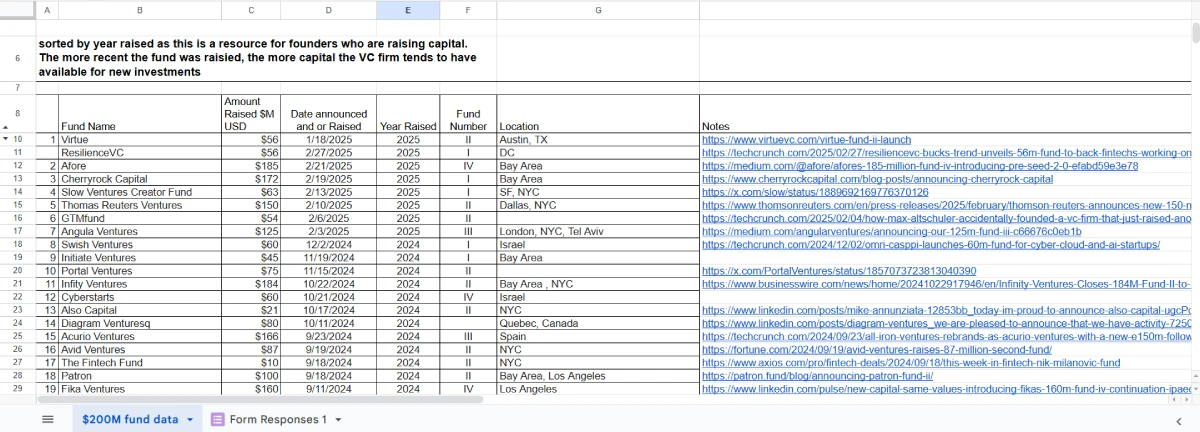
Task: Select the "$185" amount cell
Action: click(x=251, y=166)
